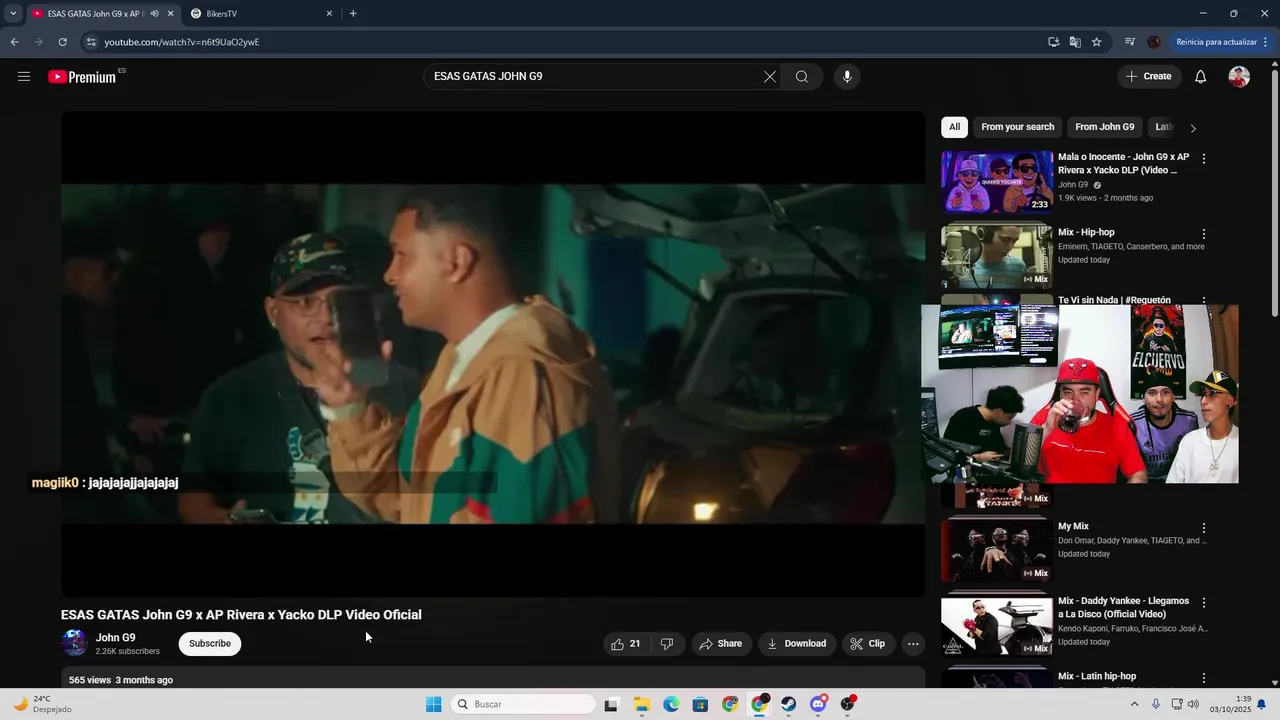Open Discord from the taskbar
This screenshot has height=720, width=1280.
[x=818, y=704]
